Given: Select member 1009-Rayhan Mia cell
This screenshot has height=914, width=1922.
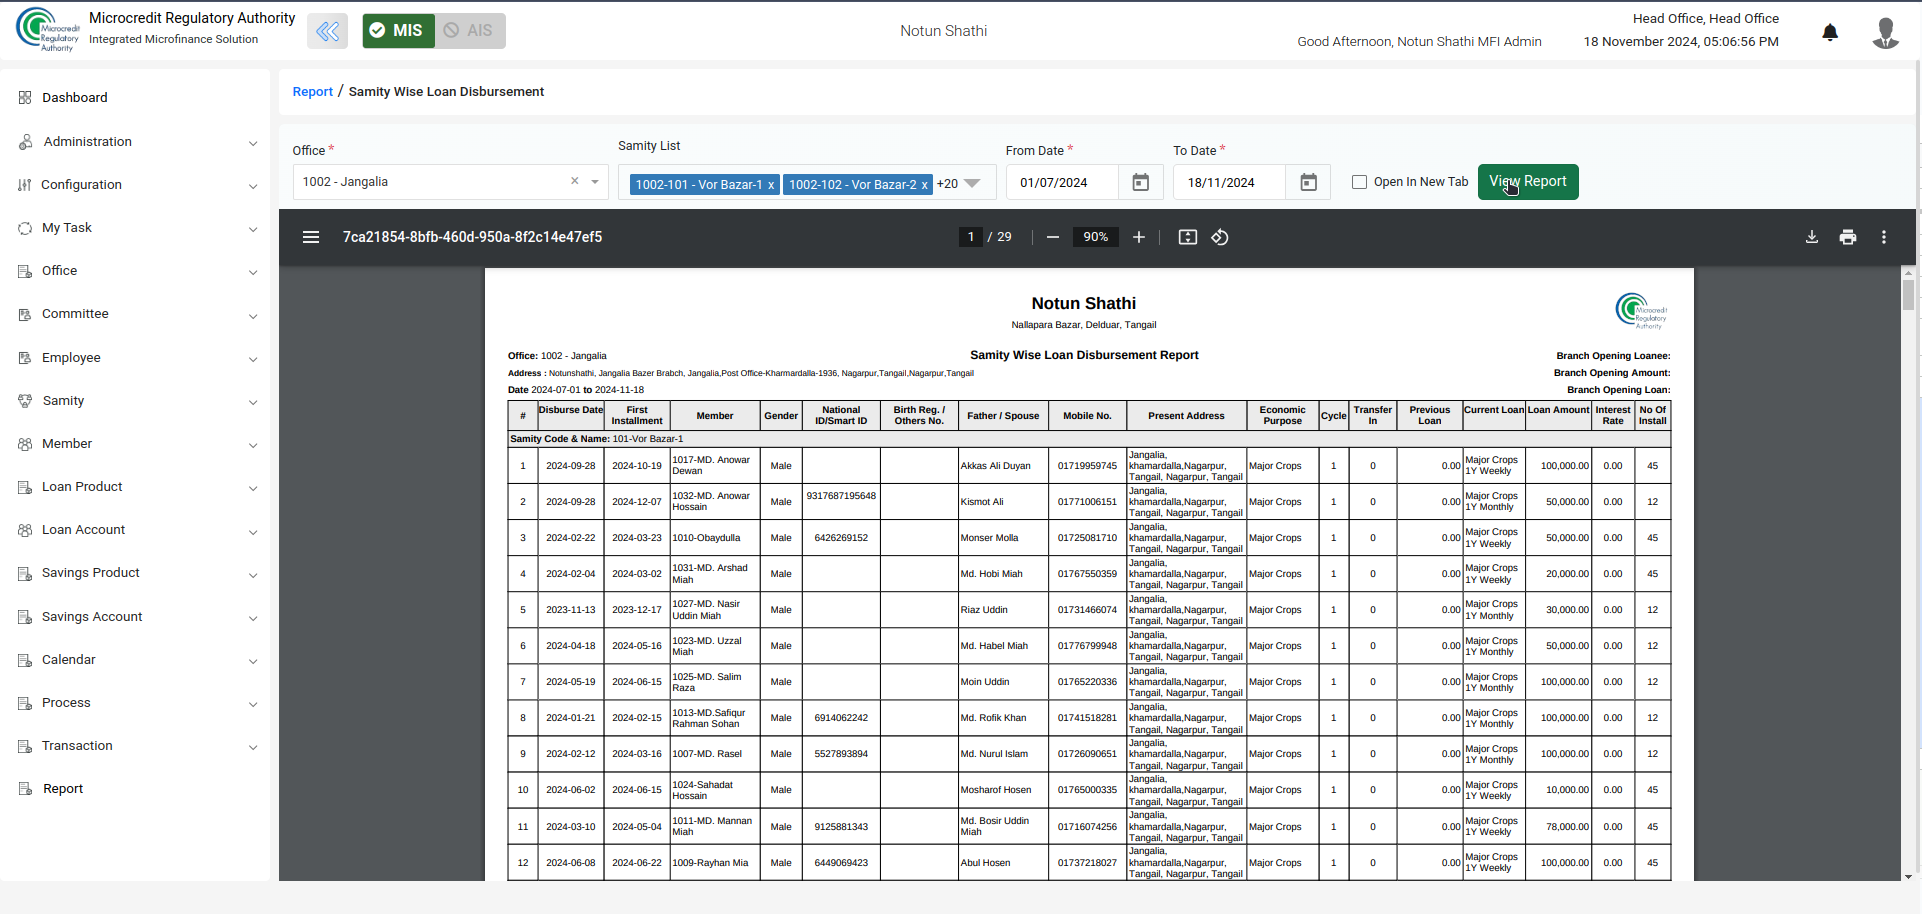Looking at the screenshot, I should coord(715,863).
